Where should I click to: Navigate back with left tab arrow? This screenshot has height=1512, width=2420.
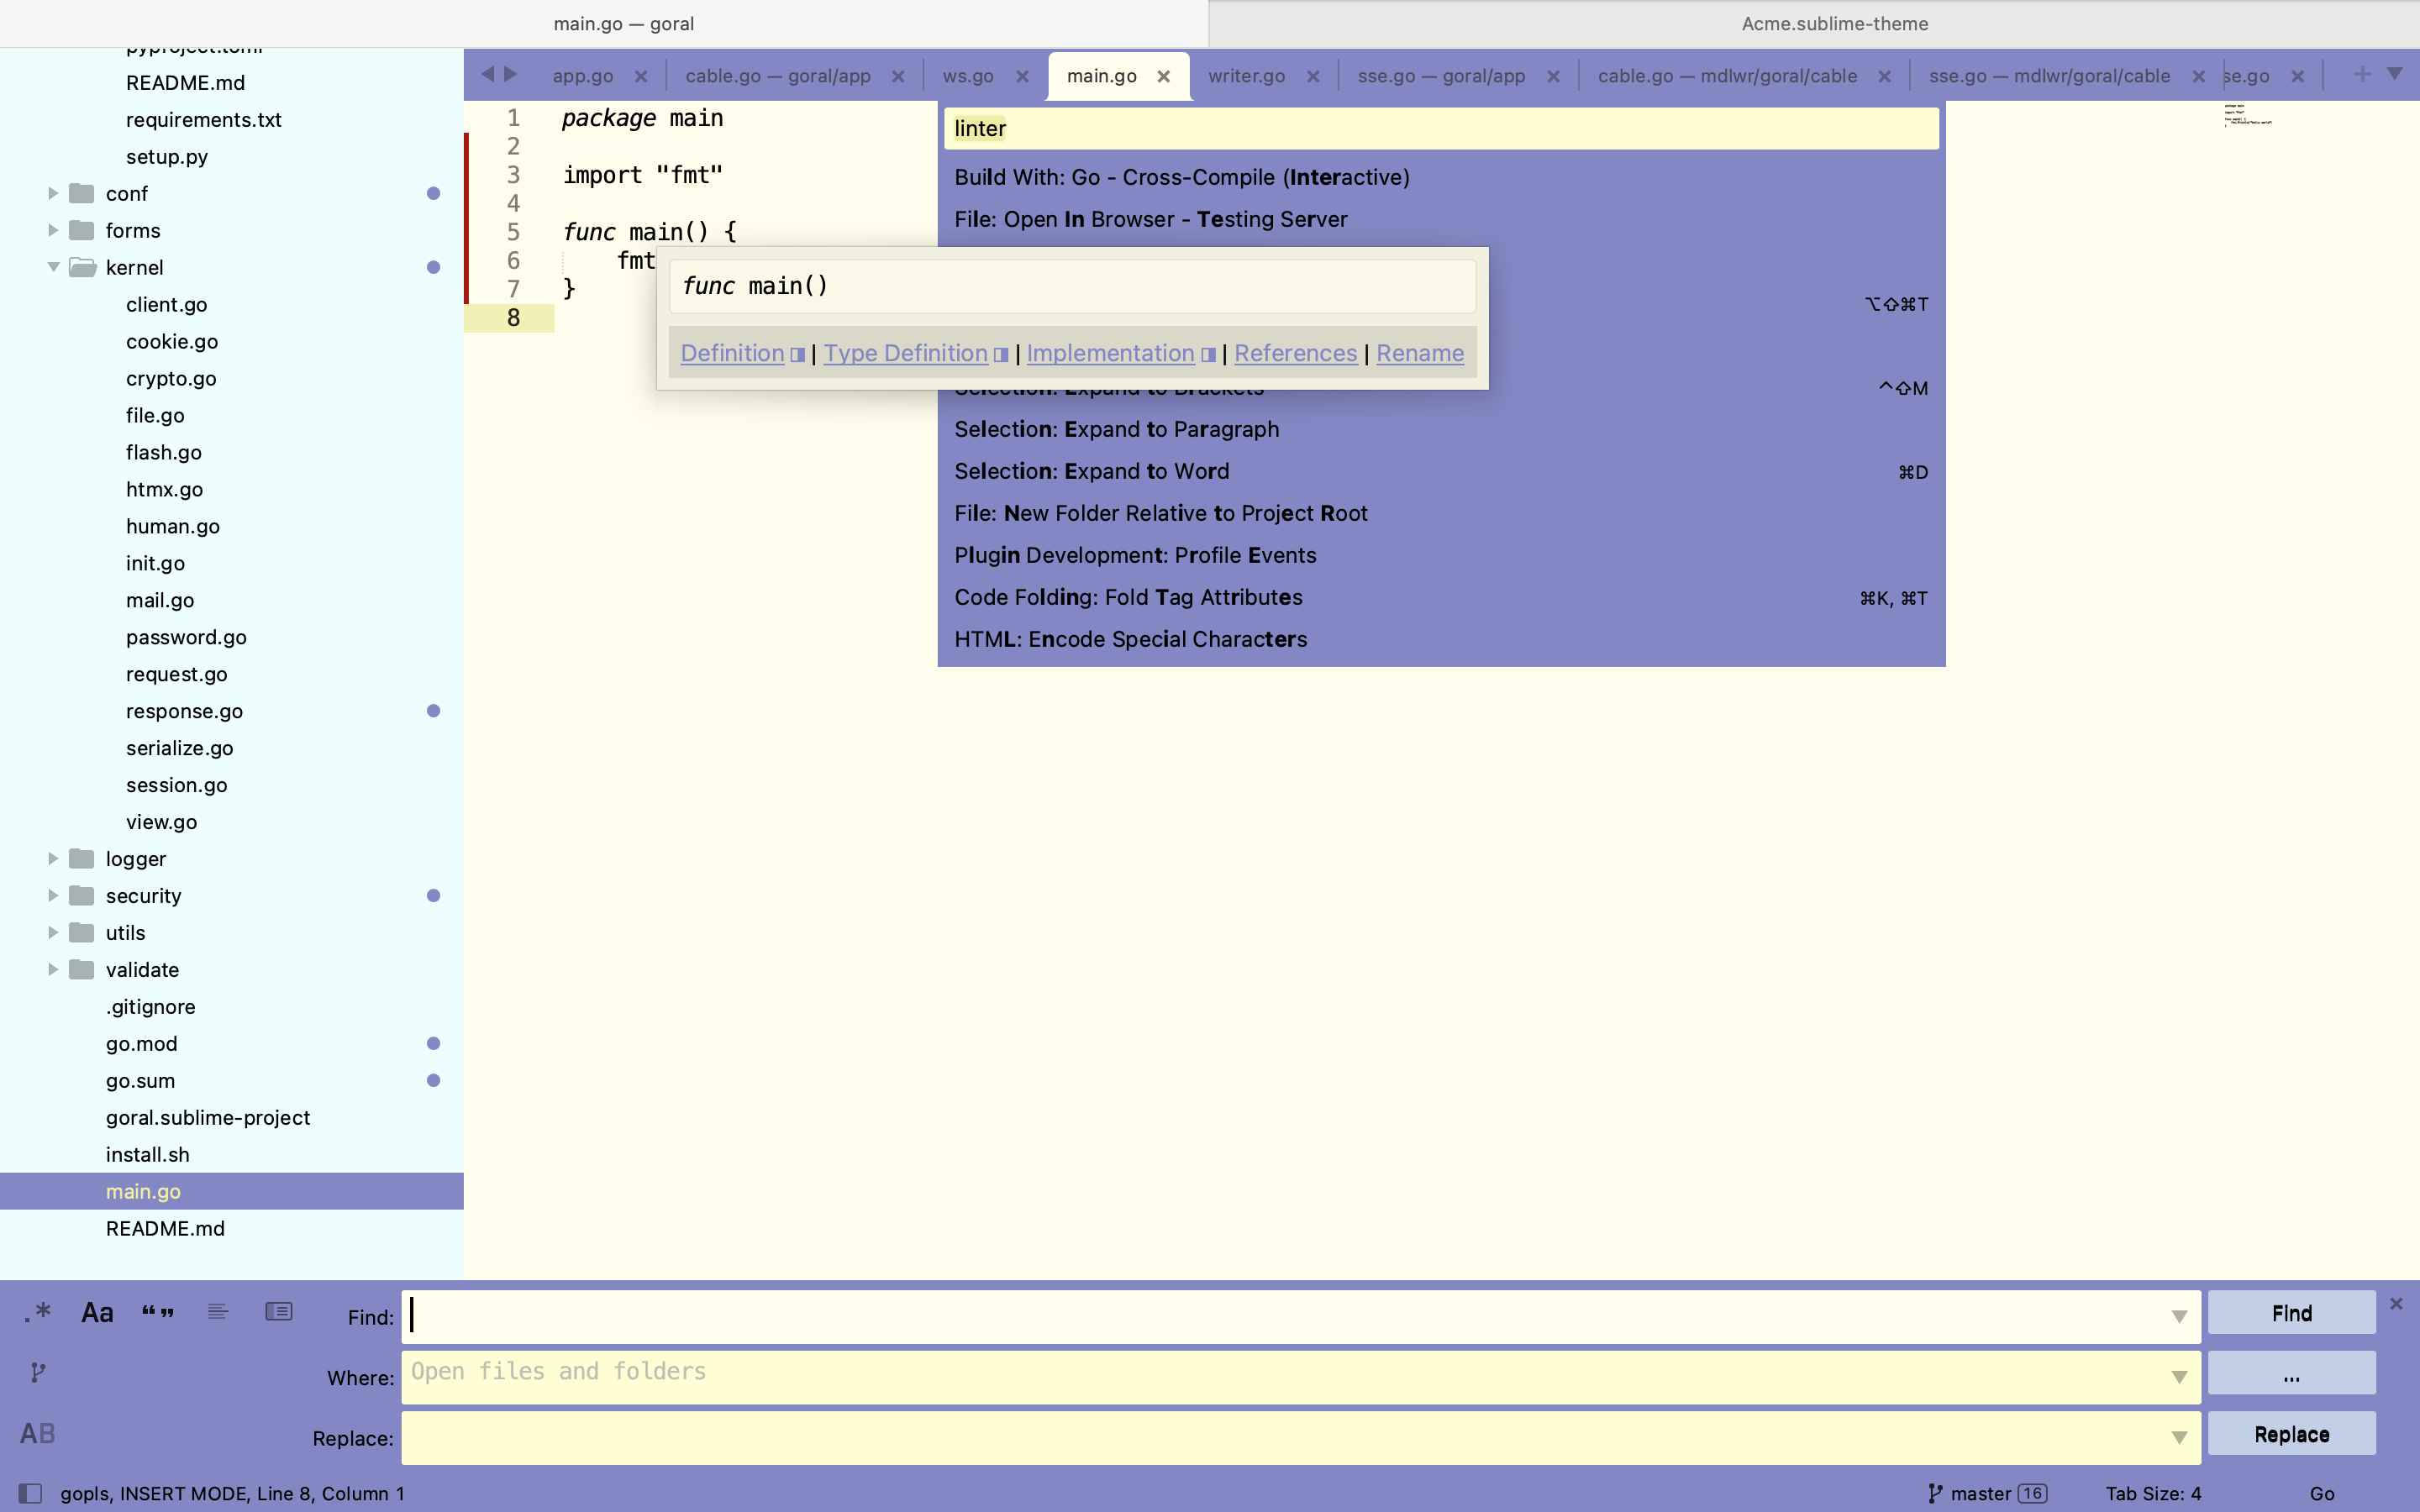[487, 74]
